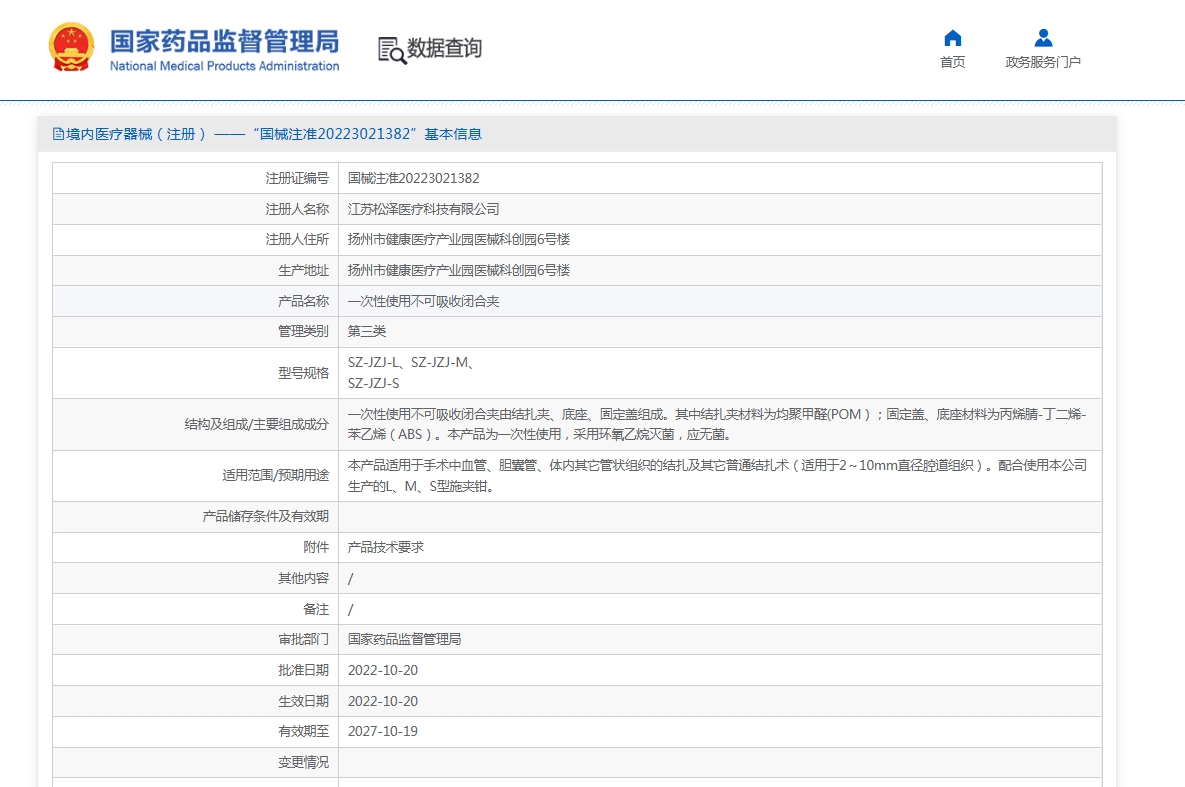Viewport: 1185px width, 787px height.
Task: Click the 适用范围 description text
Action: click(x=716, y=476)
